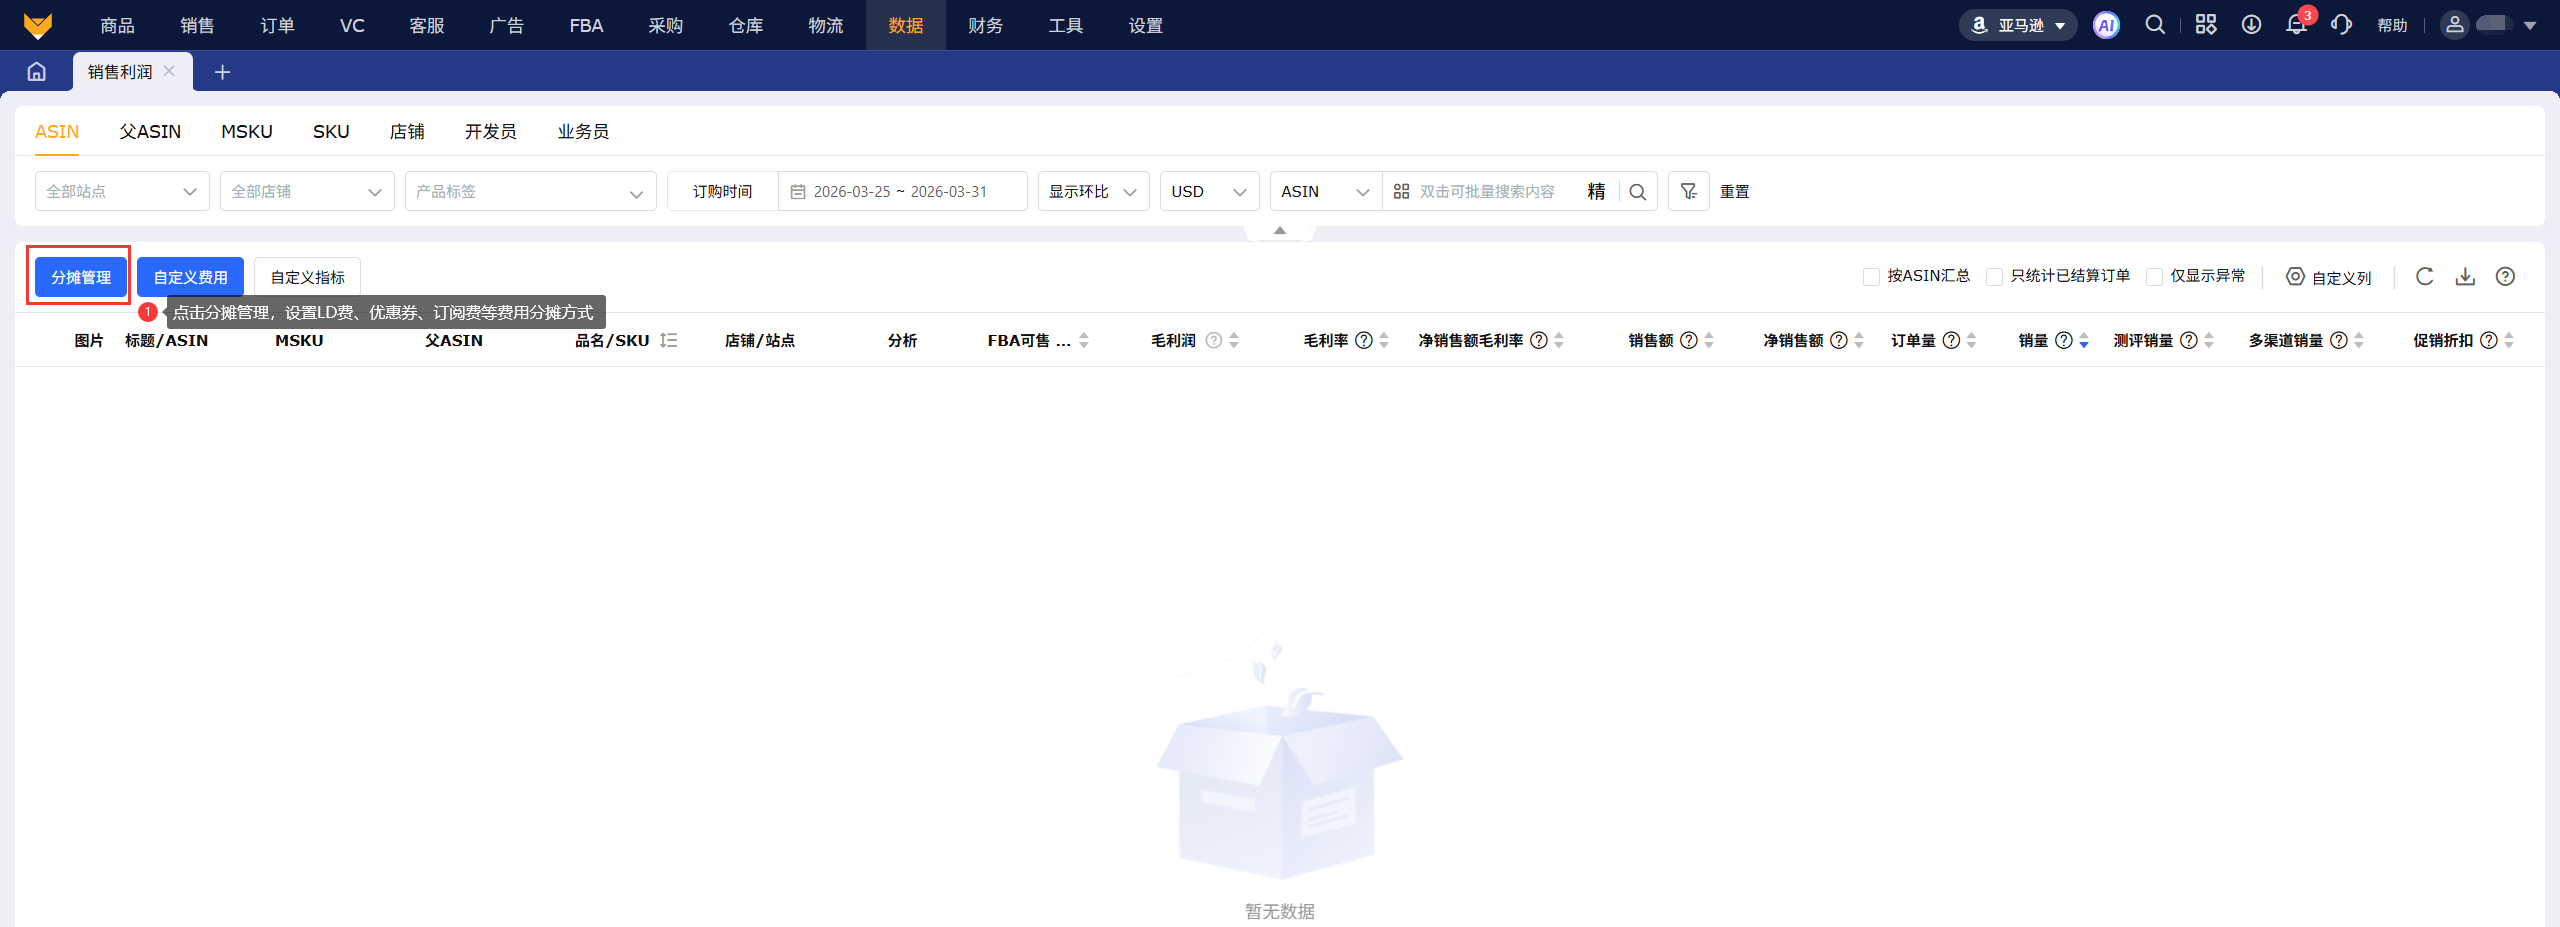This screenshot has width=2560, height=927.
Task: Sort by FBA可售 column arrows
Action: pos(1084,341)
